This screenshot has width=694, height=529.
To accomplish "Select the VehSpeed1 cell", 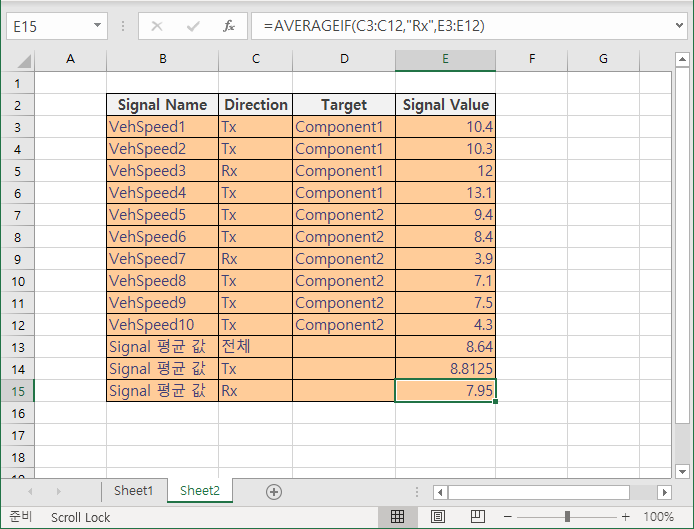I will pos(162,127).
